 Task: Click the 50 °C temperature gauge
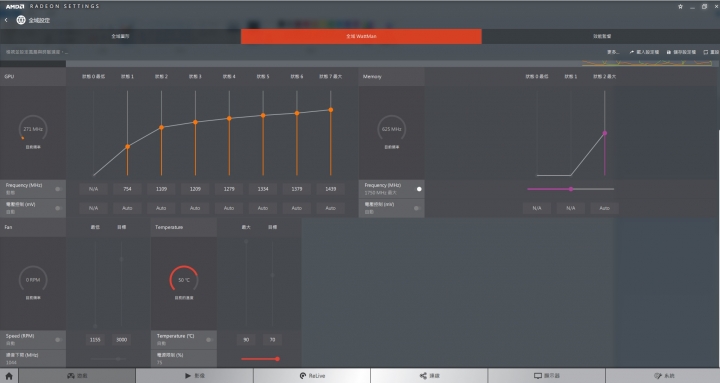coord(184,279)
